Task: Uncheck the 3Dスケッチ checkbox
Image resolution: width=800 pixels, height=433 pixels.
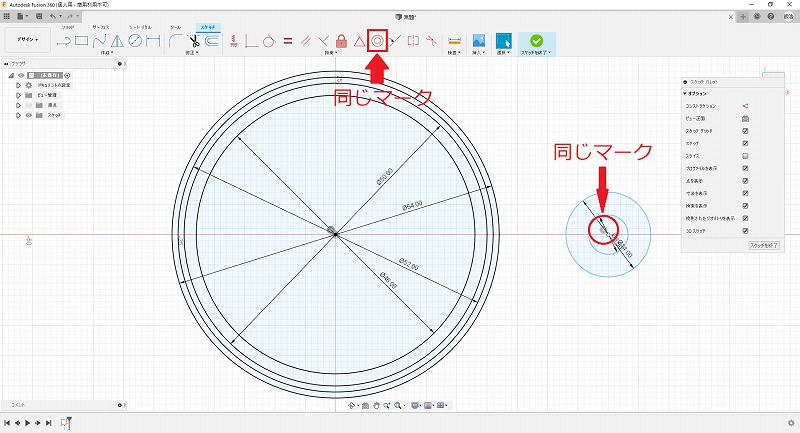Action: pos(745,230)
